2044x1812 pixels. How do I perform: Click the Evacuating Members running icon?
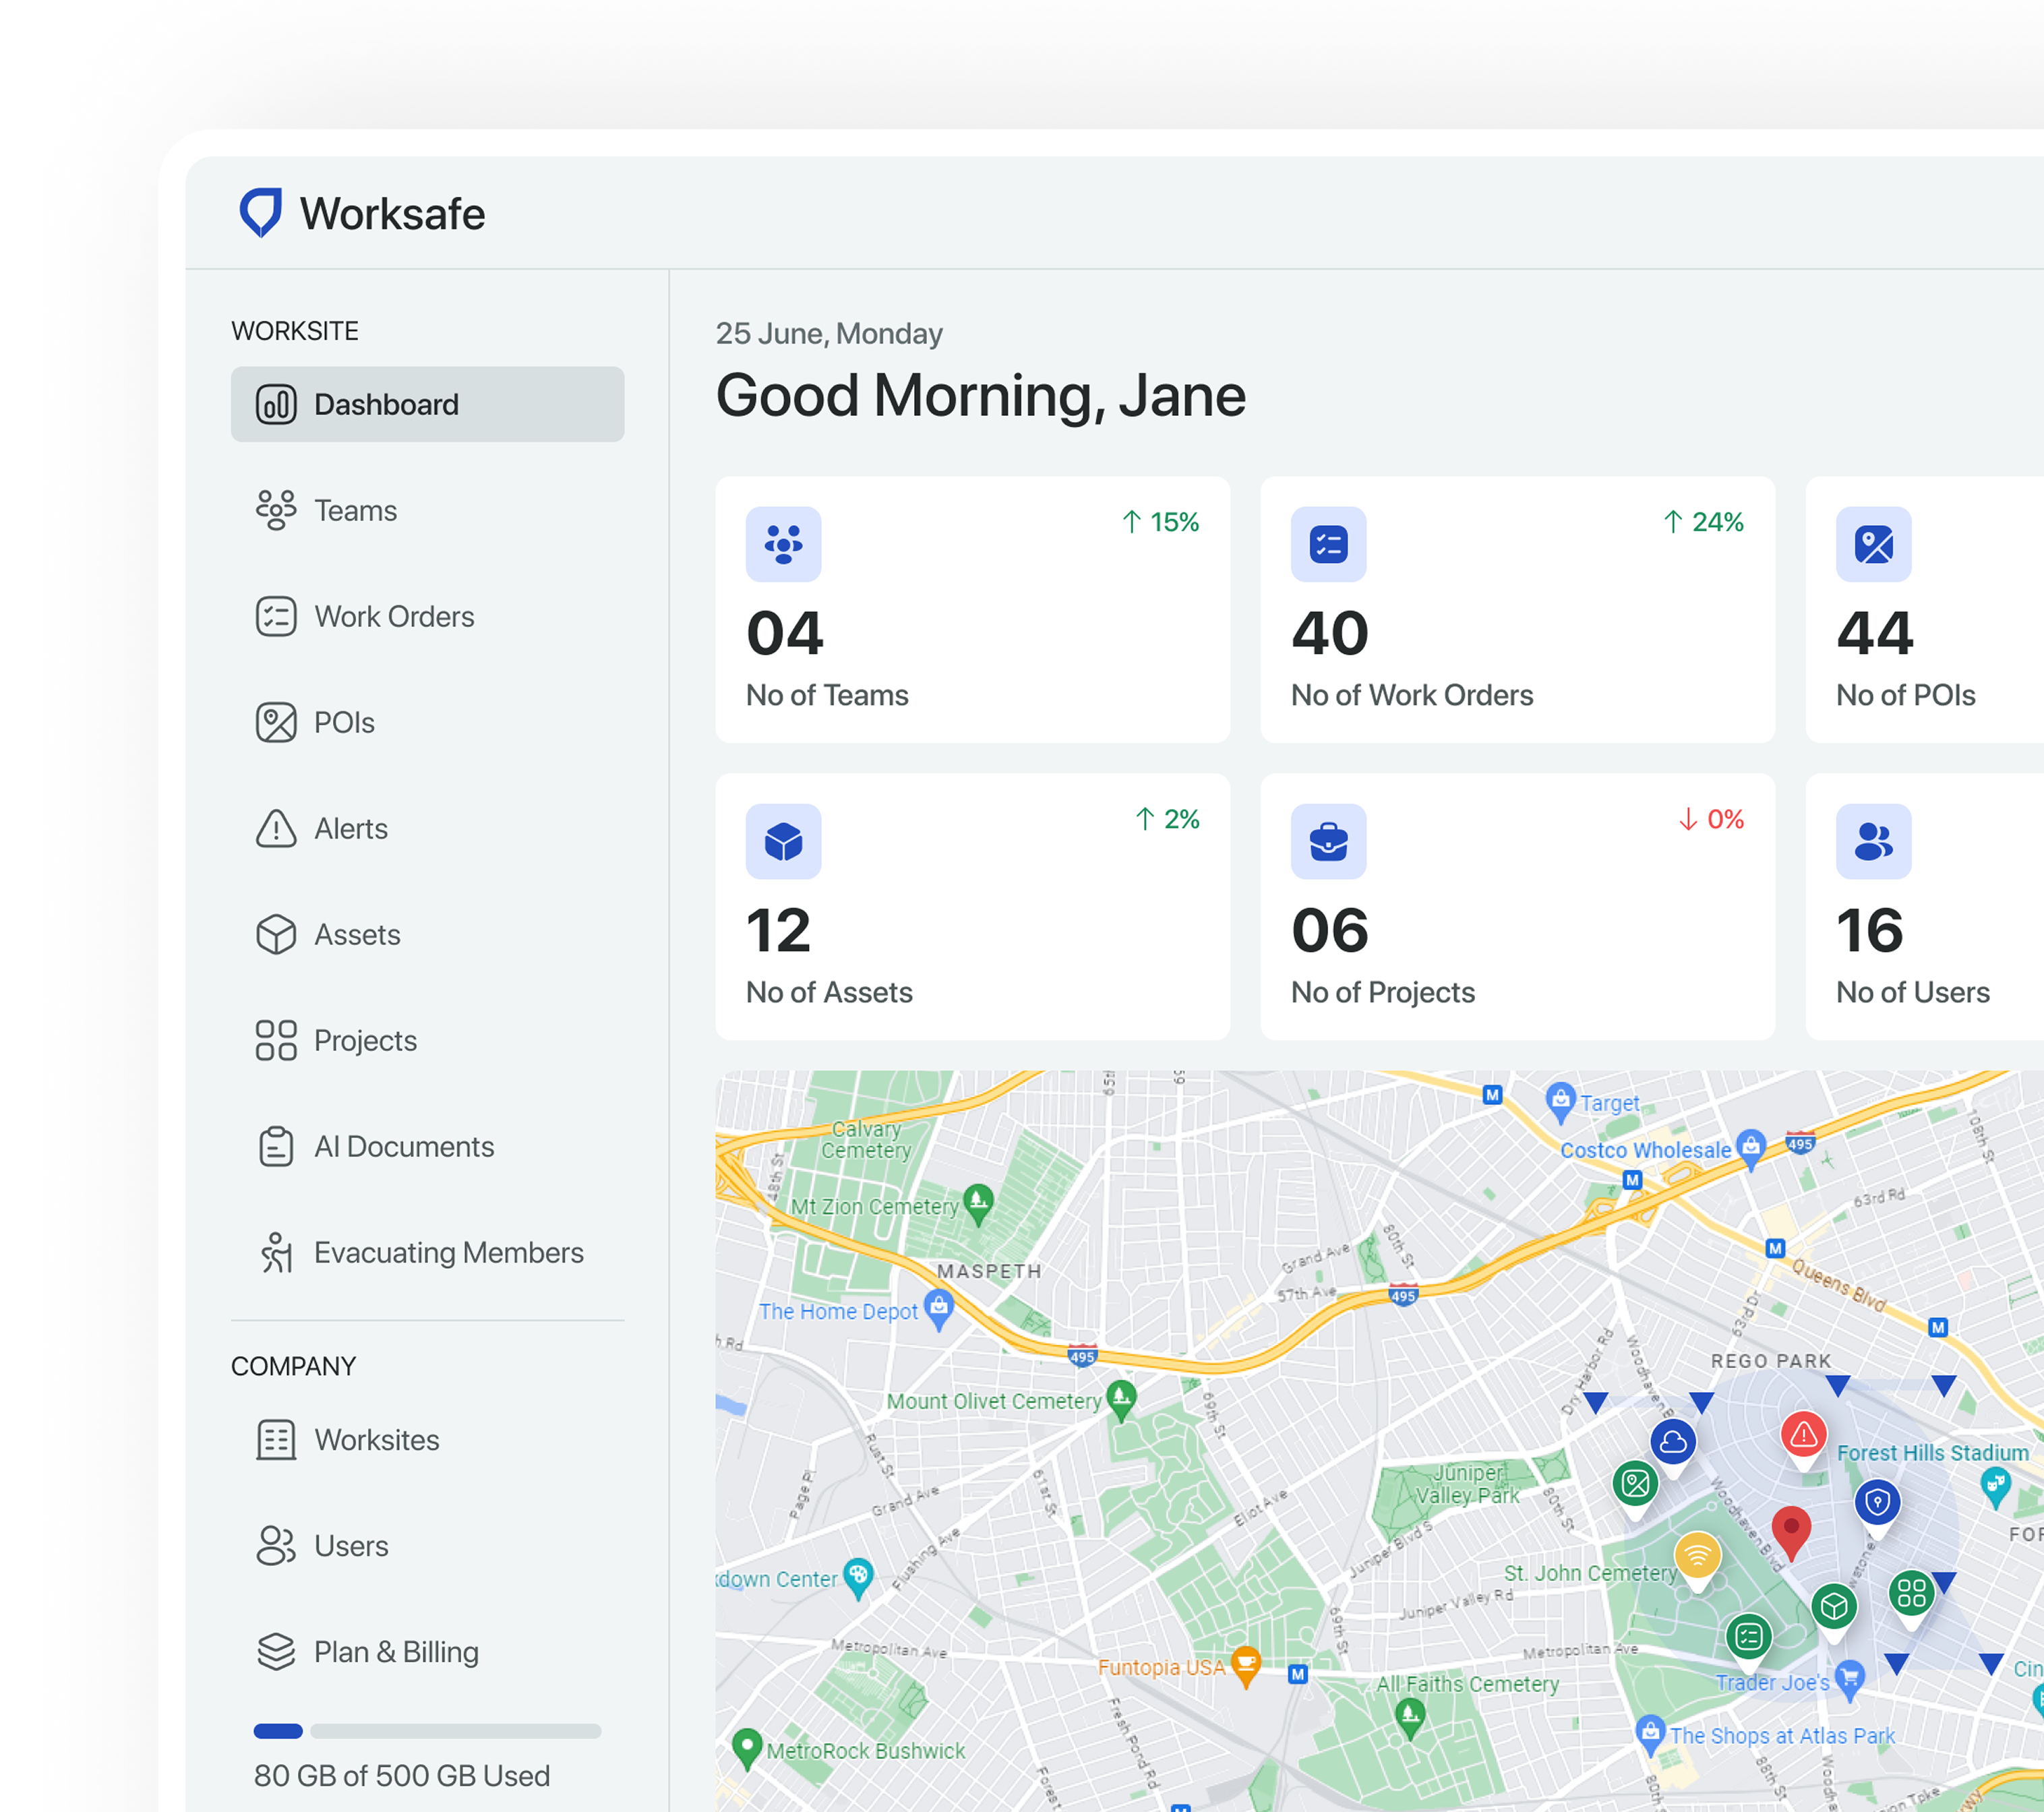click(x=276, y=1253)
